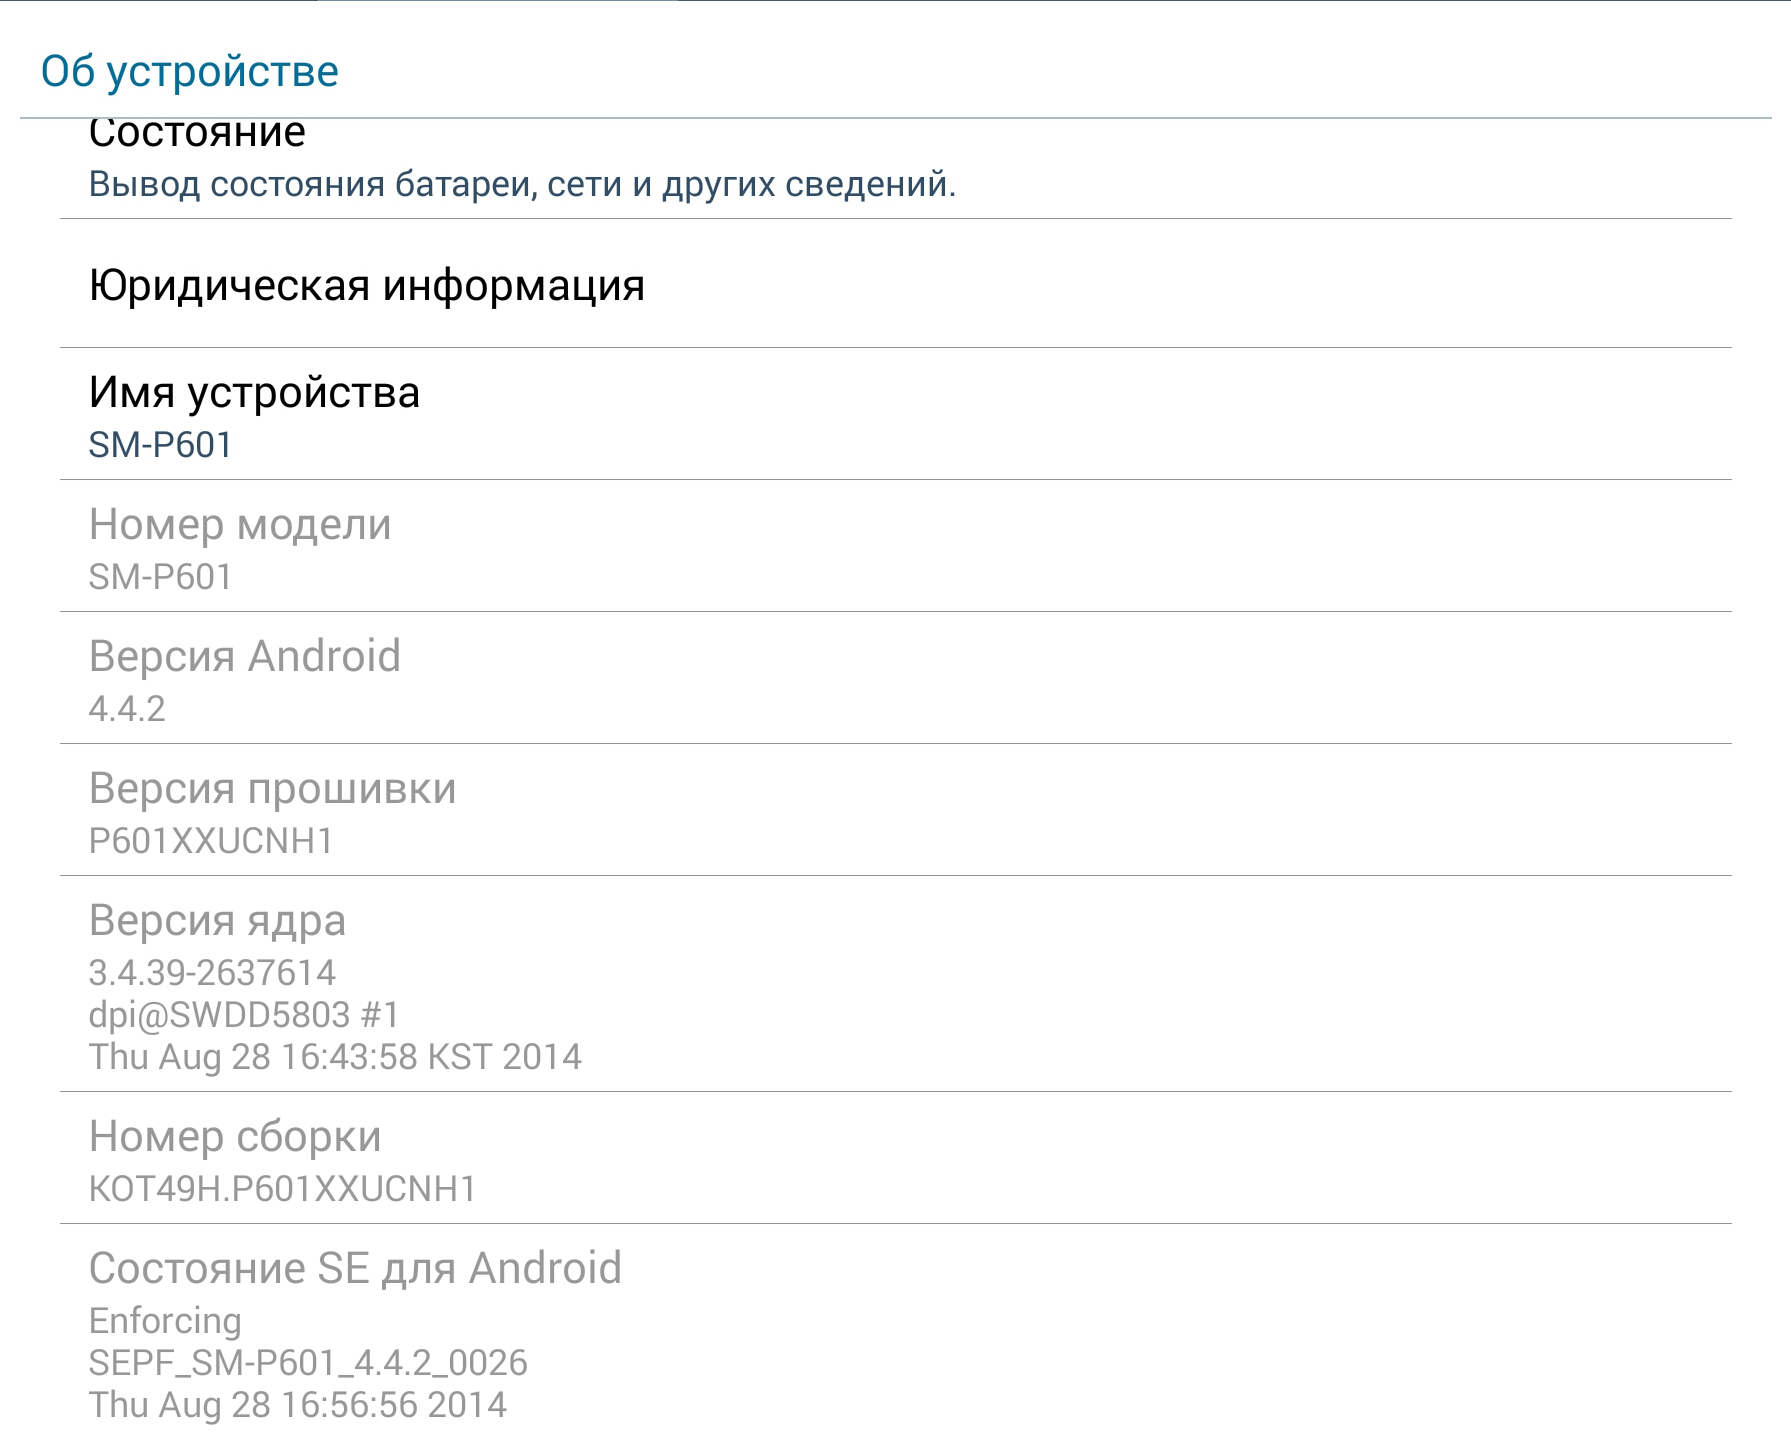This screenshot has width=1791, height=1438.
Task: Tap the Версия ядра entry title
Action: (217, 920)
